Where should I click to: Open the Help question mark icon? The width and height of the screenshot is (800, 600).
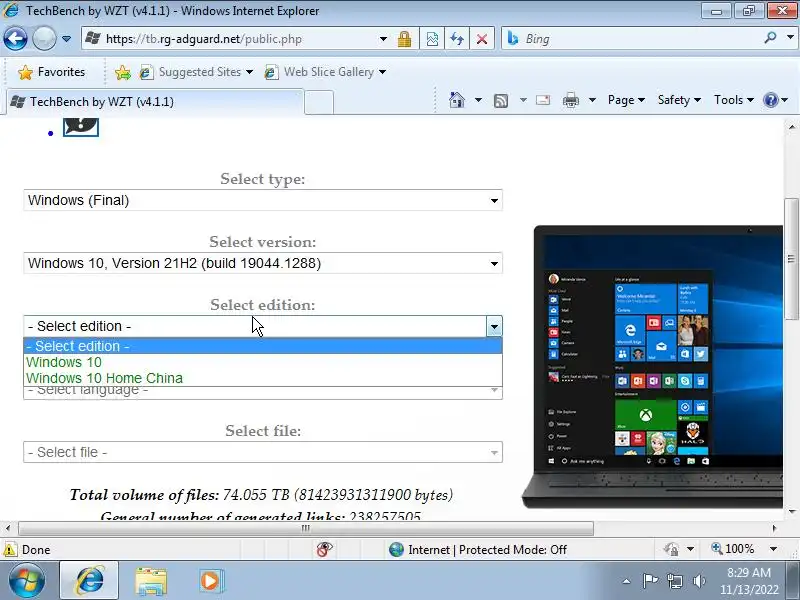click(x=770, y=100)
